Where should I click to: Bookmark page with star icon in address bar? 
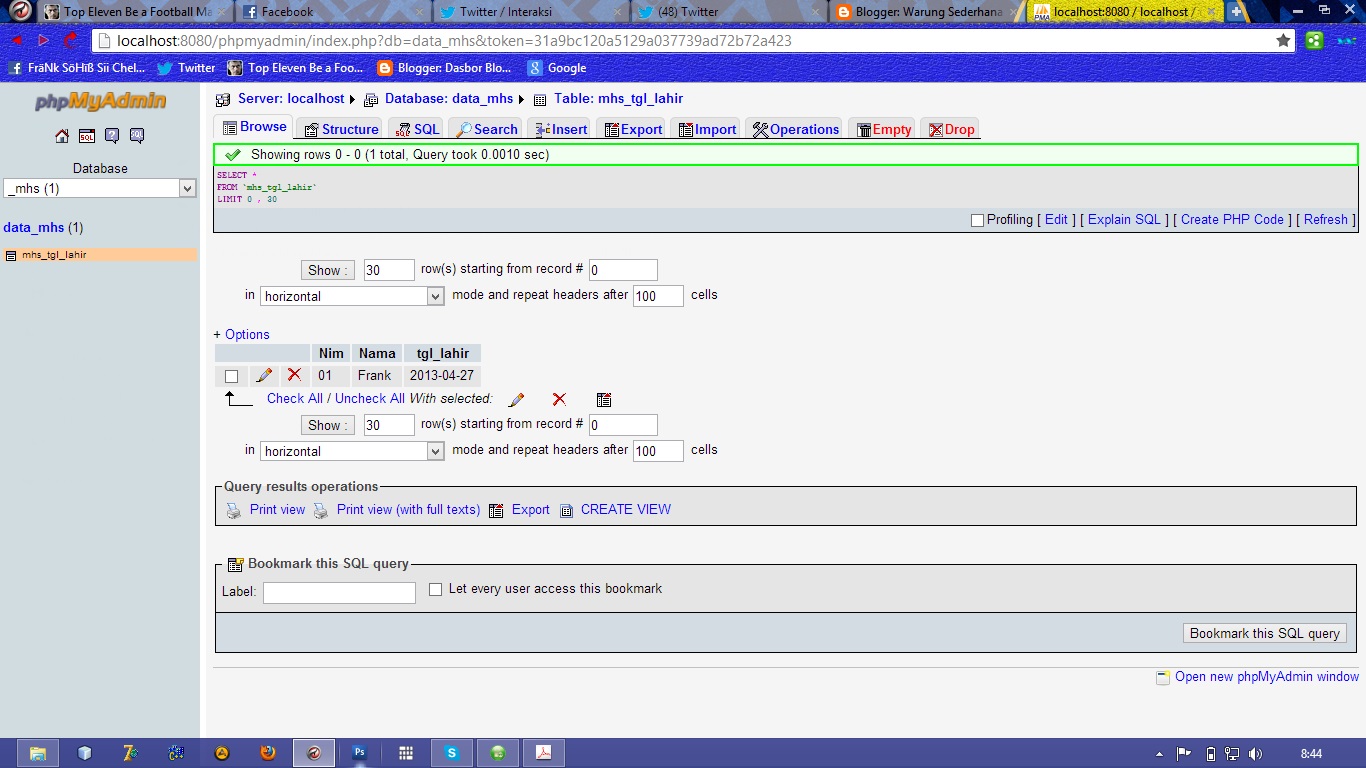[1283, 40]
